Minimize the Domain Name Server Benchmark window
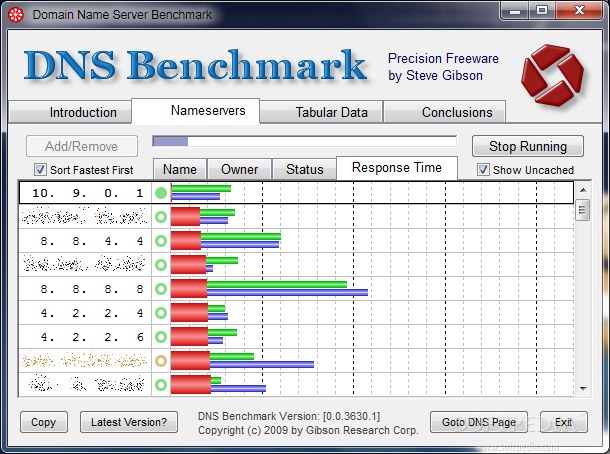610x454 pixels. pyautogui.click(x=515, y=11)
